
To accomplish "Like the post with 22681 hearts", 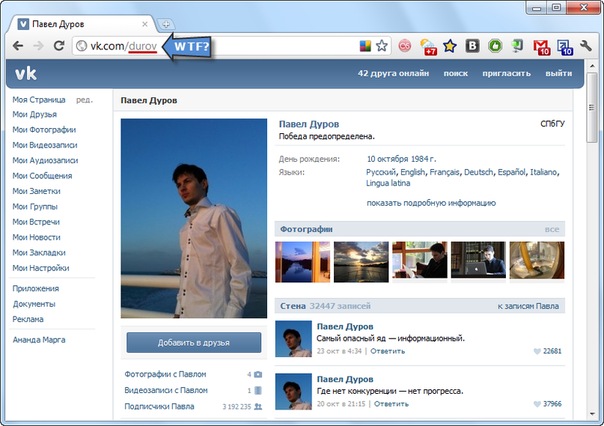I will (537, 351).
